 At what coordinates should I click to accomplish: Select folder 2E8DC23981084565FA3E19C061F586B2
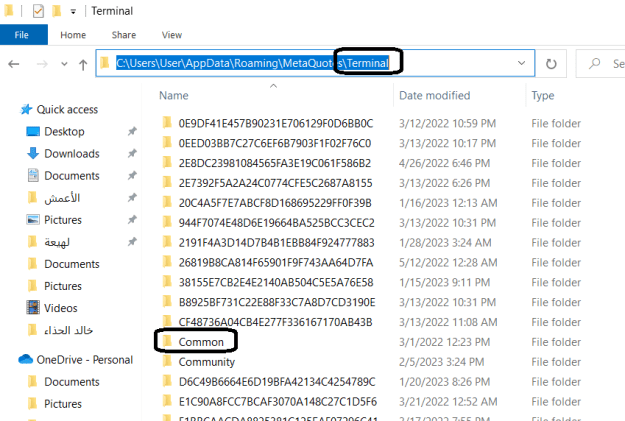pos(275,163)
